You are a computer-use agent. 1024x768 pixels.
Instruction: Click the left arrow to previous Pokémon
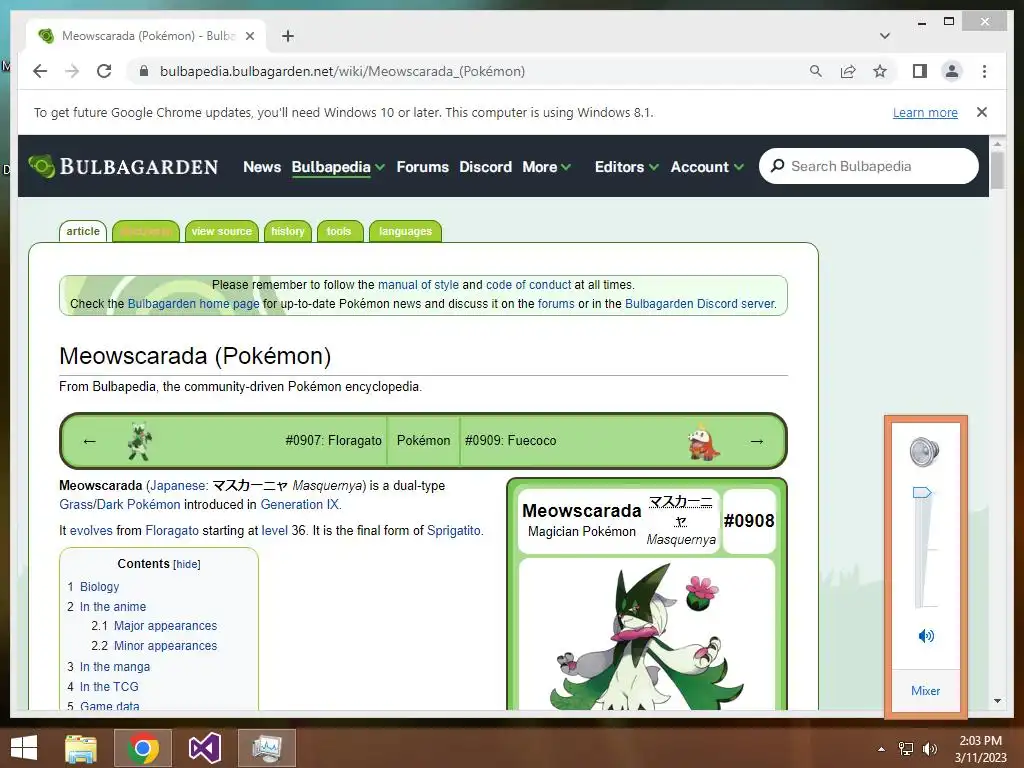coord(89,441)
